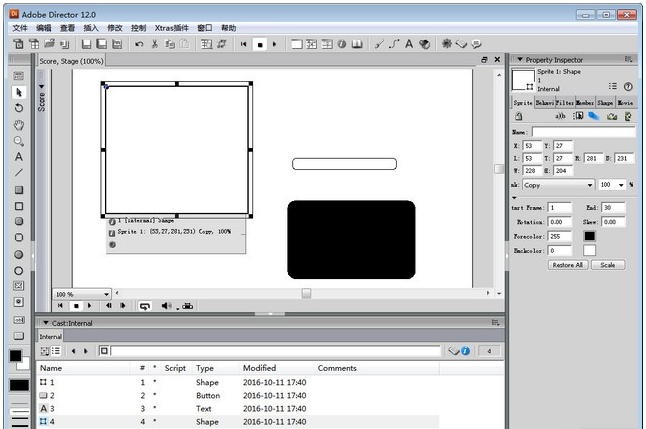Select the Check Box tool
Image resolution: width=646 pixels, height=429 pixels.
pos(19,286)
